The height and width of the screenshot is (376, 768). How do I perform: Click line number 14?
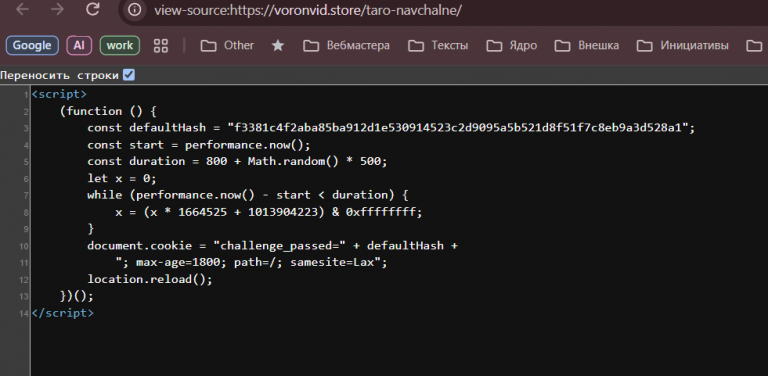tap(24, 313)
